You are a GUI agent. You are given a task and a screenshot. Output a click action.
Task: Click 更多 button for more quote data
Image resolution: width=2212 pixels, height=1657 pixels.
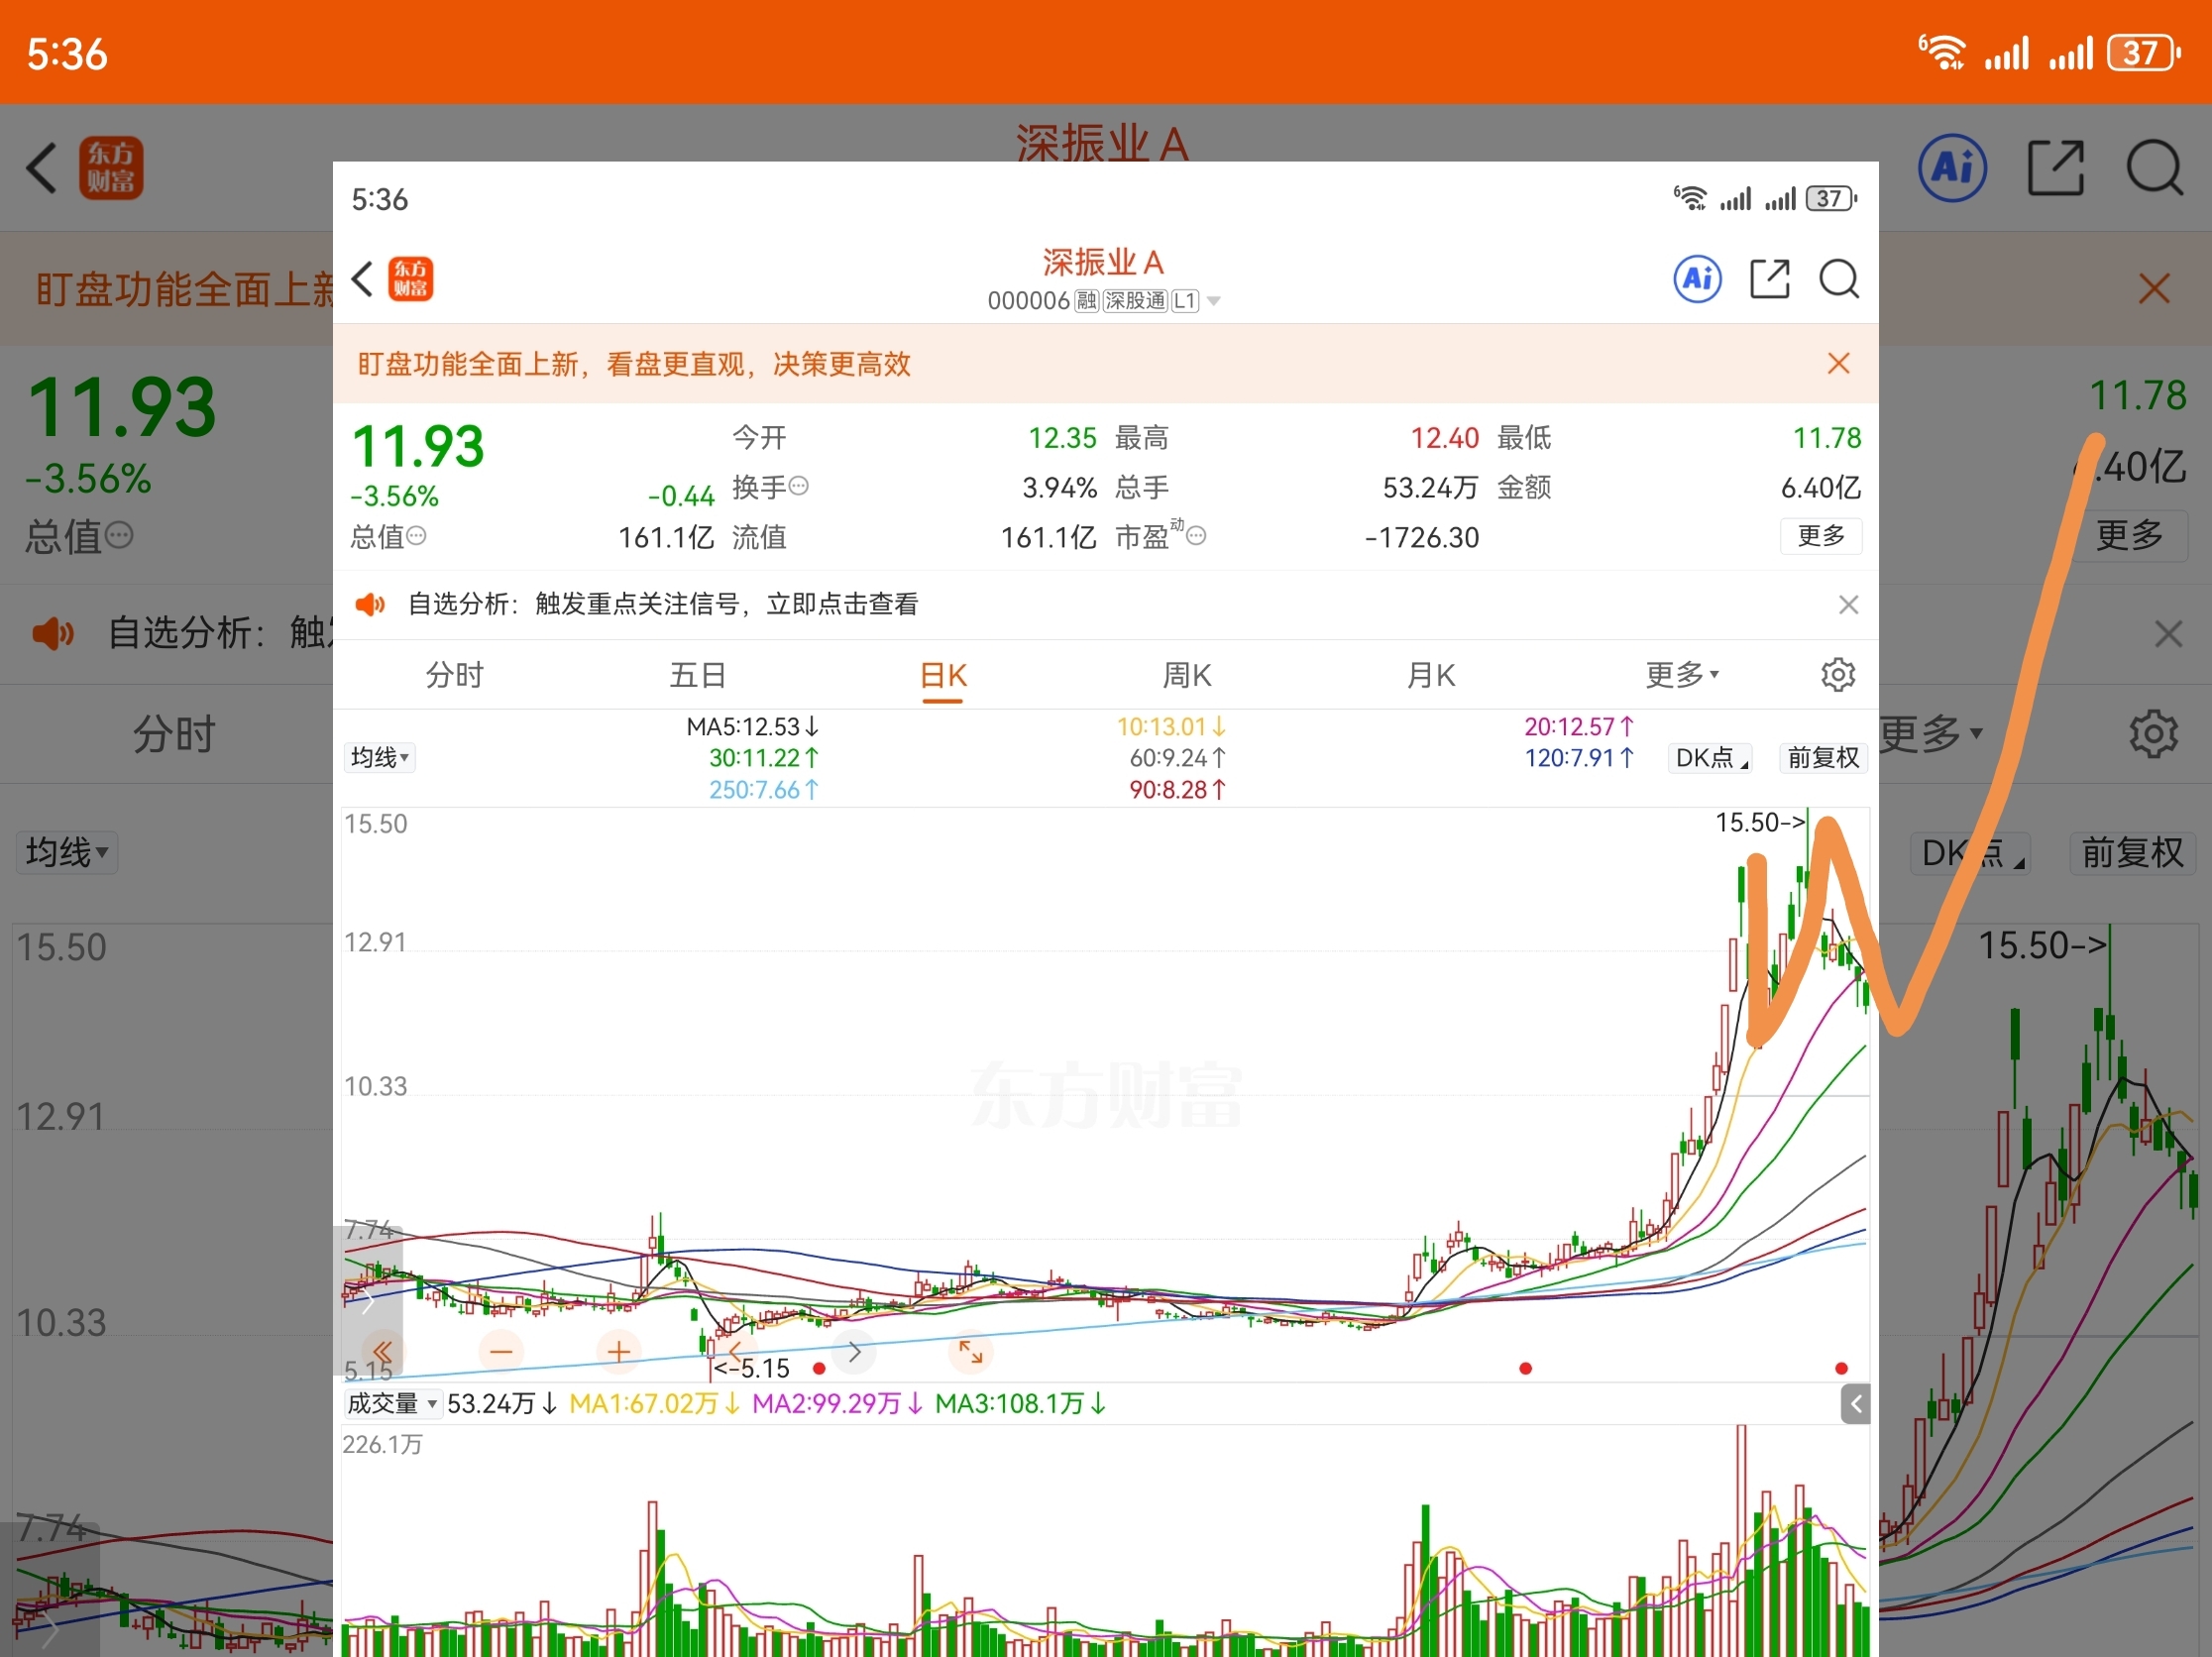(x=1820, y=536)
